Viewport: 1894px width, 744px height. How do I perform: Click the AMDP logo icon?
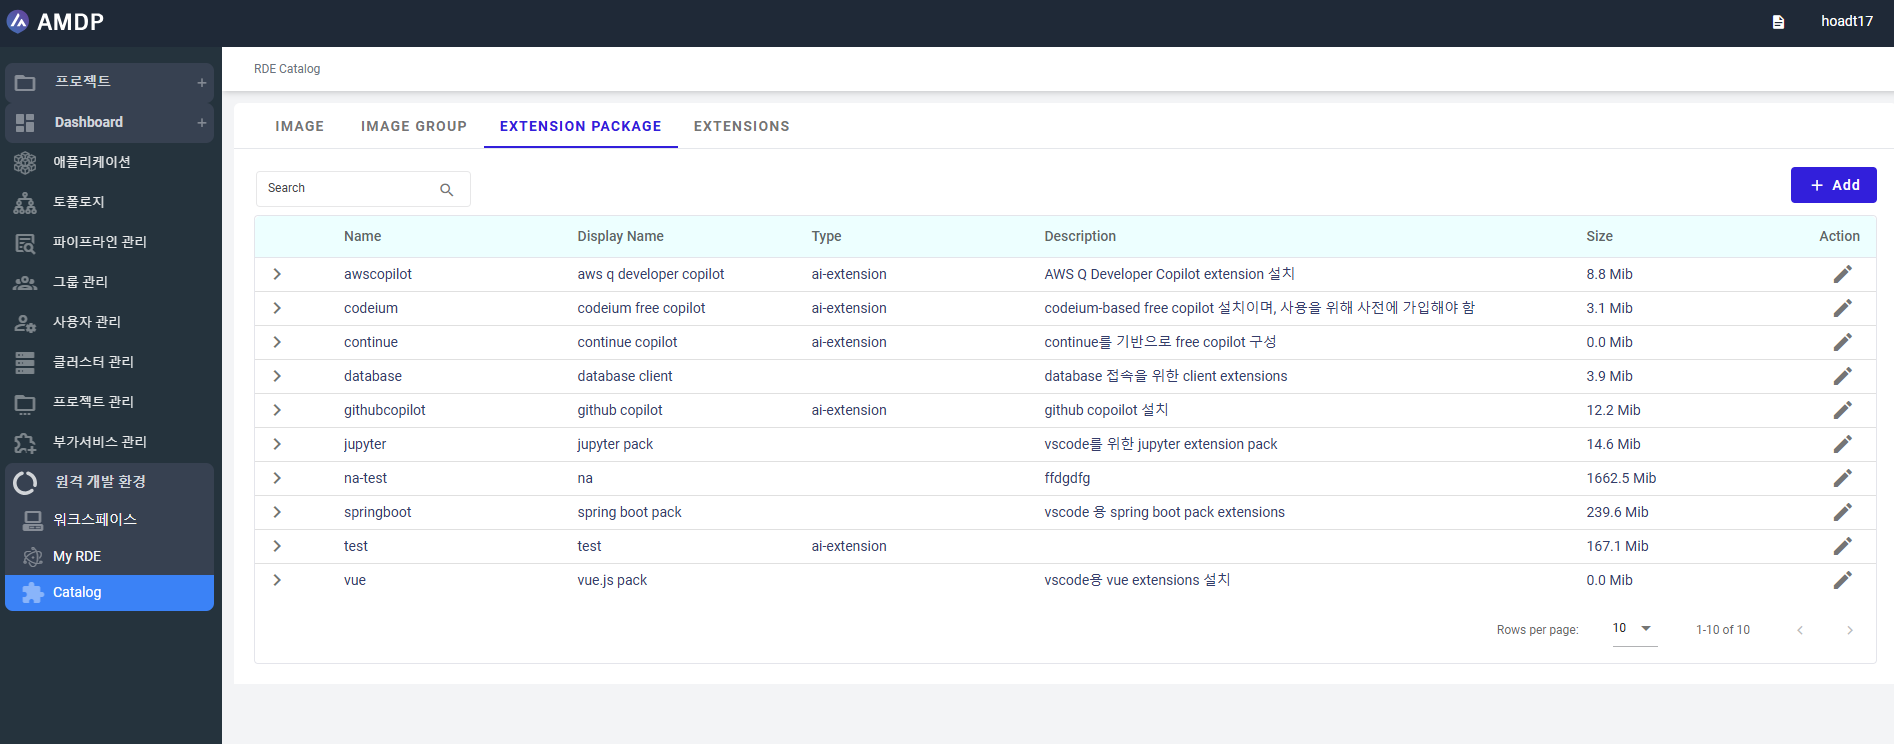[18, 21]
